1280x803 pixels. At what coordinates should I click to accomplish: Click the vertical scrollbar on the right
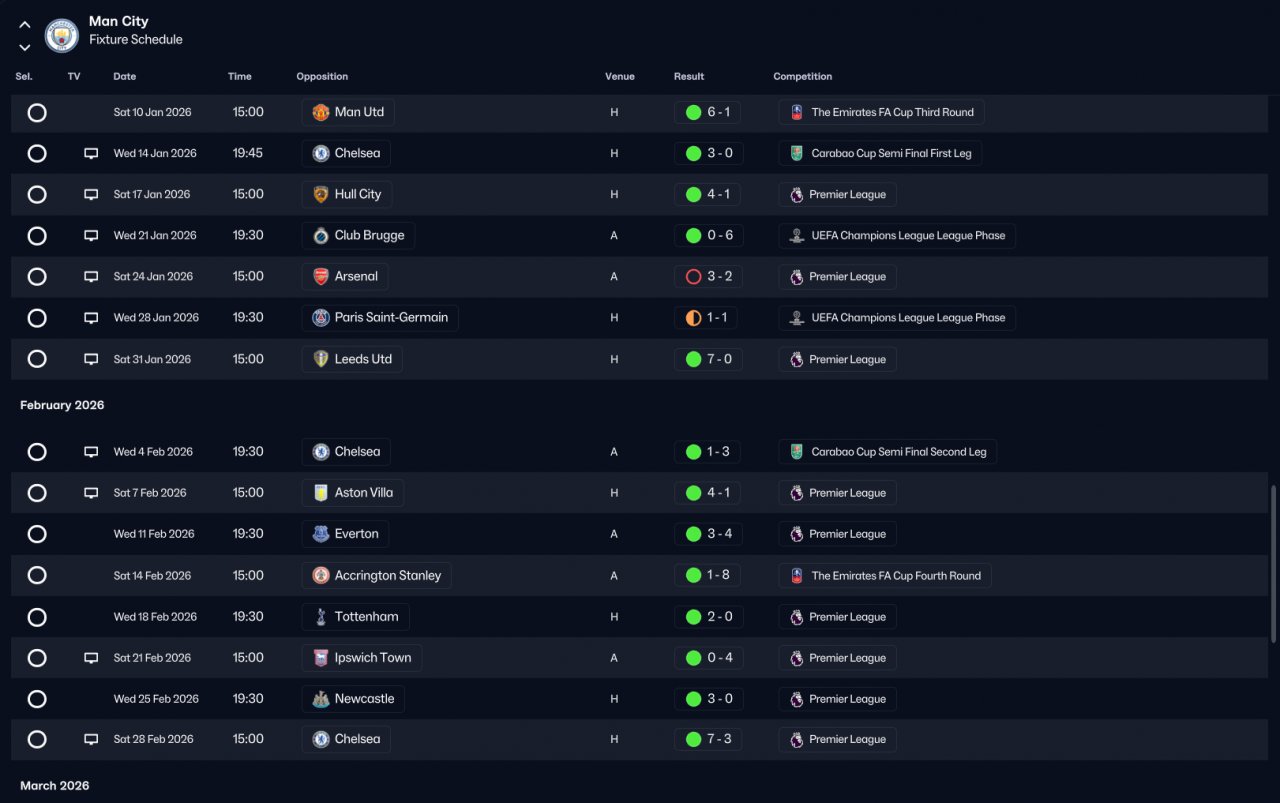pyautogui.click(x=1273, y=565)
